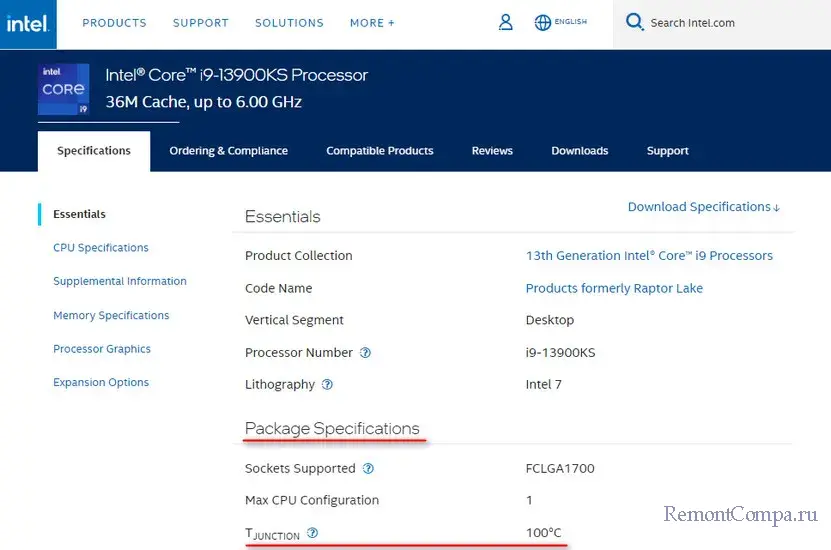Click the search magnifier icon
This screenshot has height=550, width=831.
pyautogui.click(x=634, y=22)
